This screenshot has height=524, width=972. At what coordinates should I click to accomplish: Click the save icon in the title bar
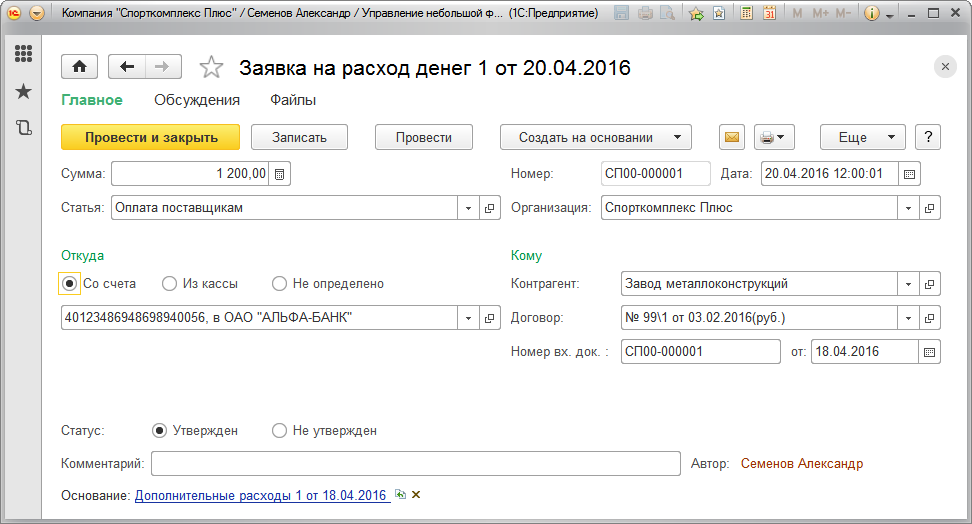[x=621, y=13]
